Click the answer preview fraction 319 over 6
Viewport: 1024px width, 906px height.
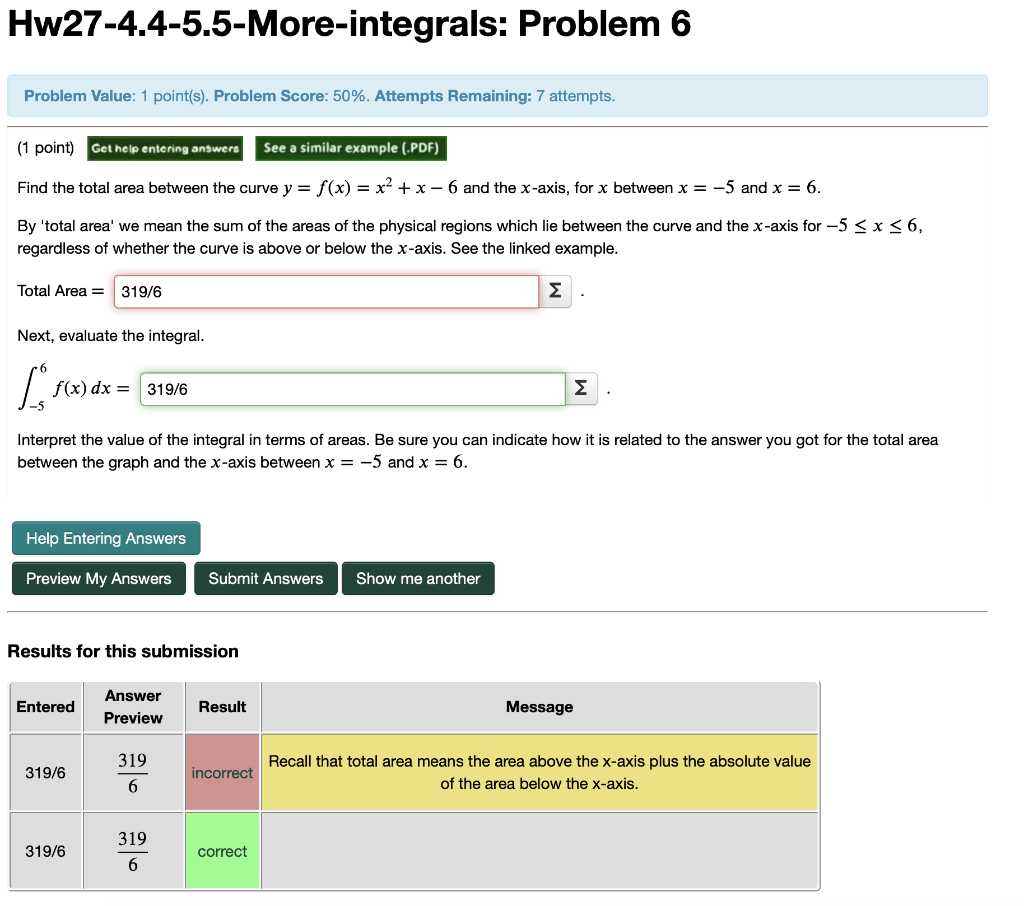tap(133, 772)
